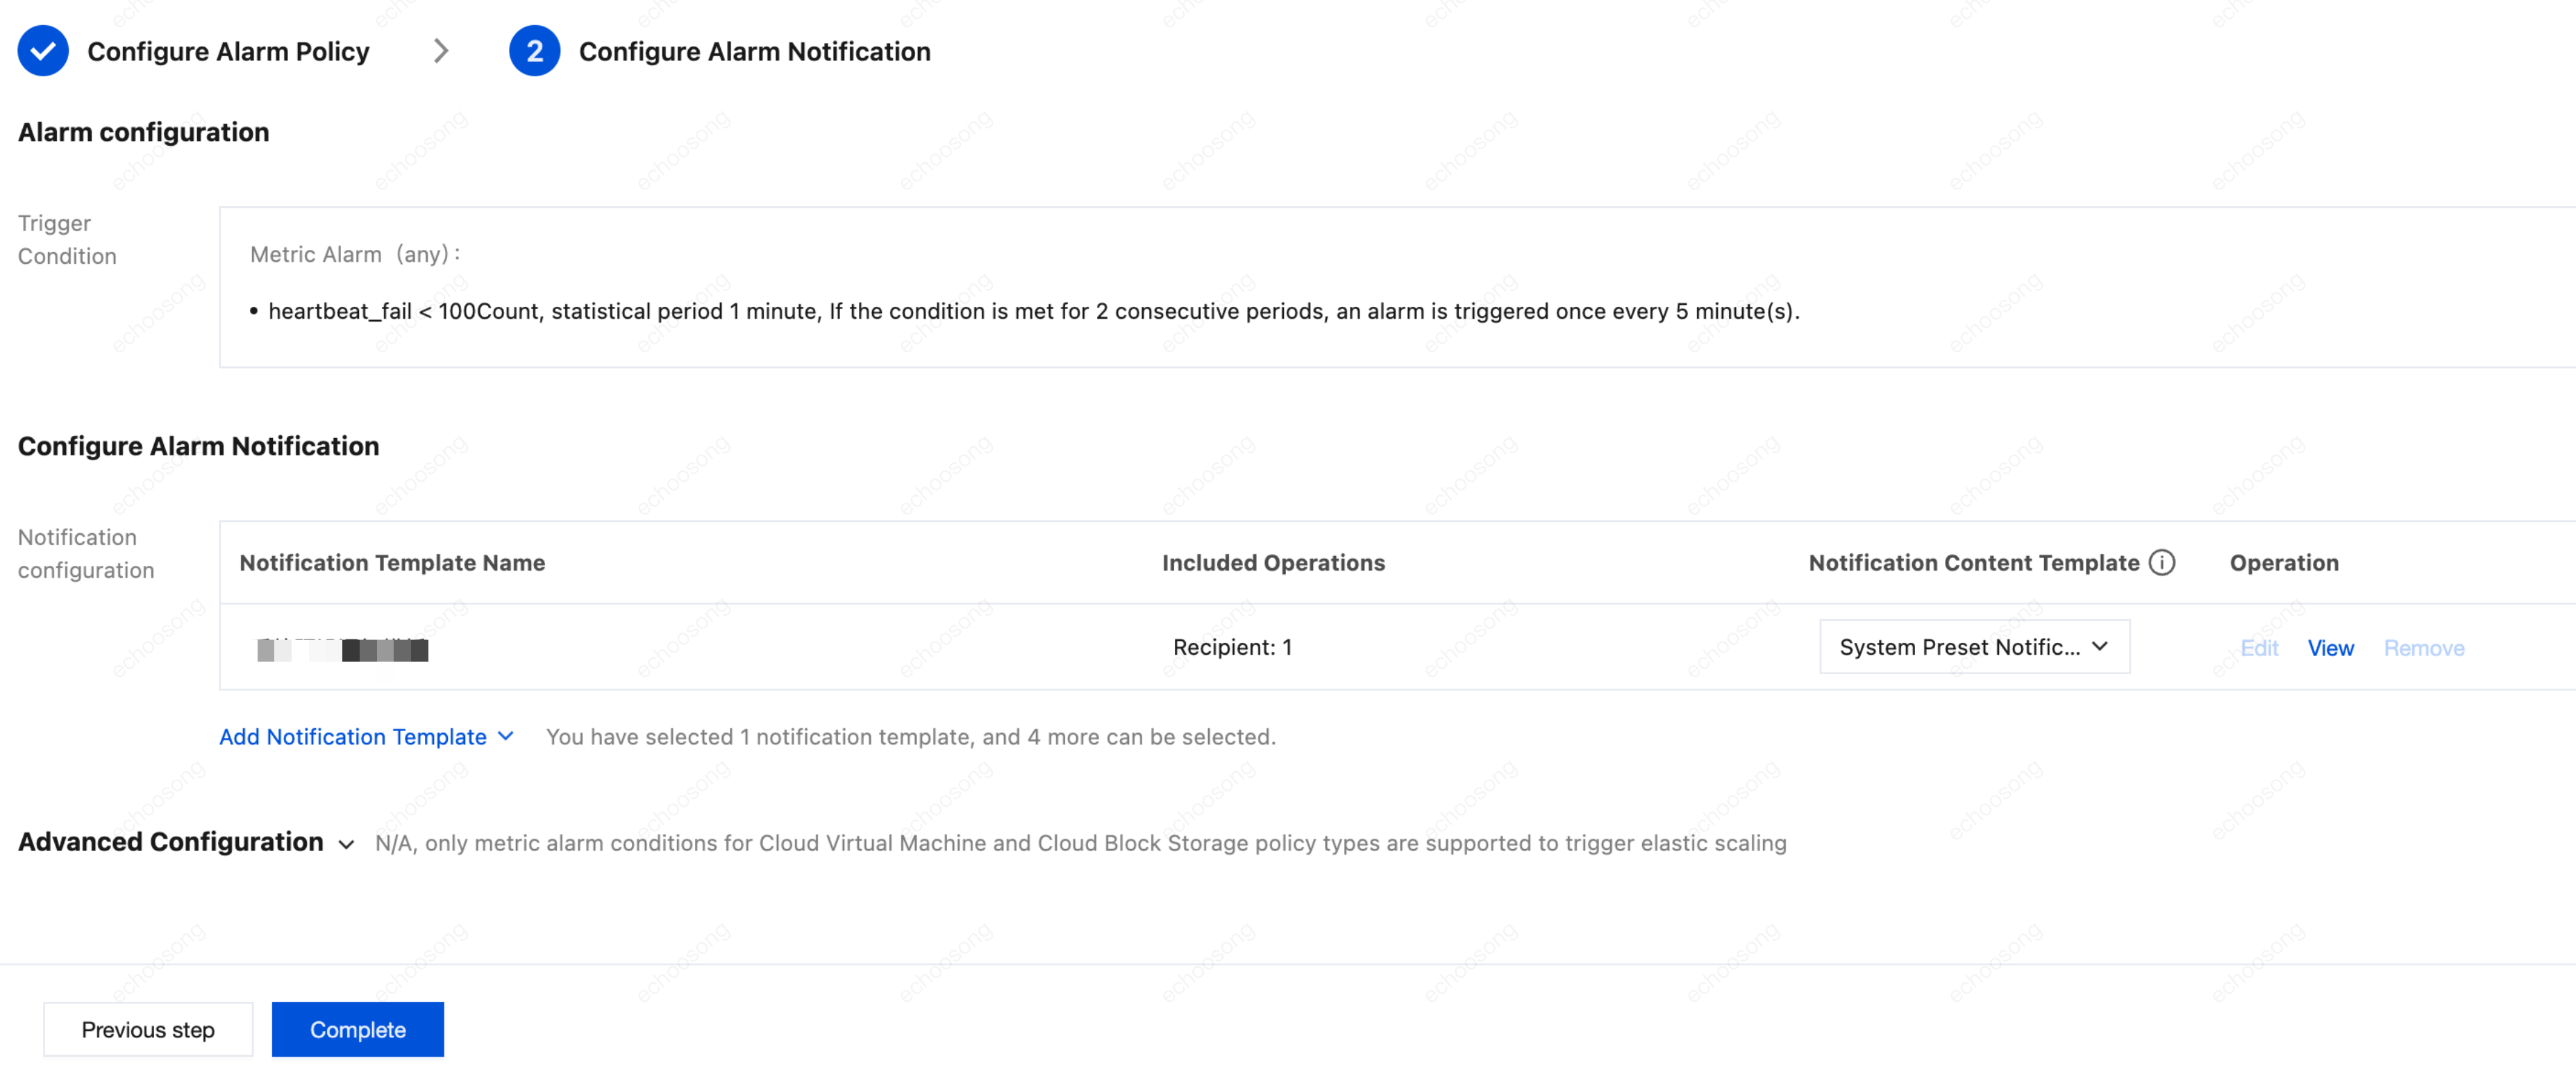Viewport: 2576px width, 1090px height.
Task: Click the blurred notification template name
Action: [x=343, y=649]
